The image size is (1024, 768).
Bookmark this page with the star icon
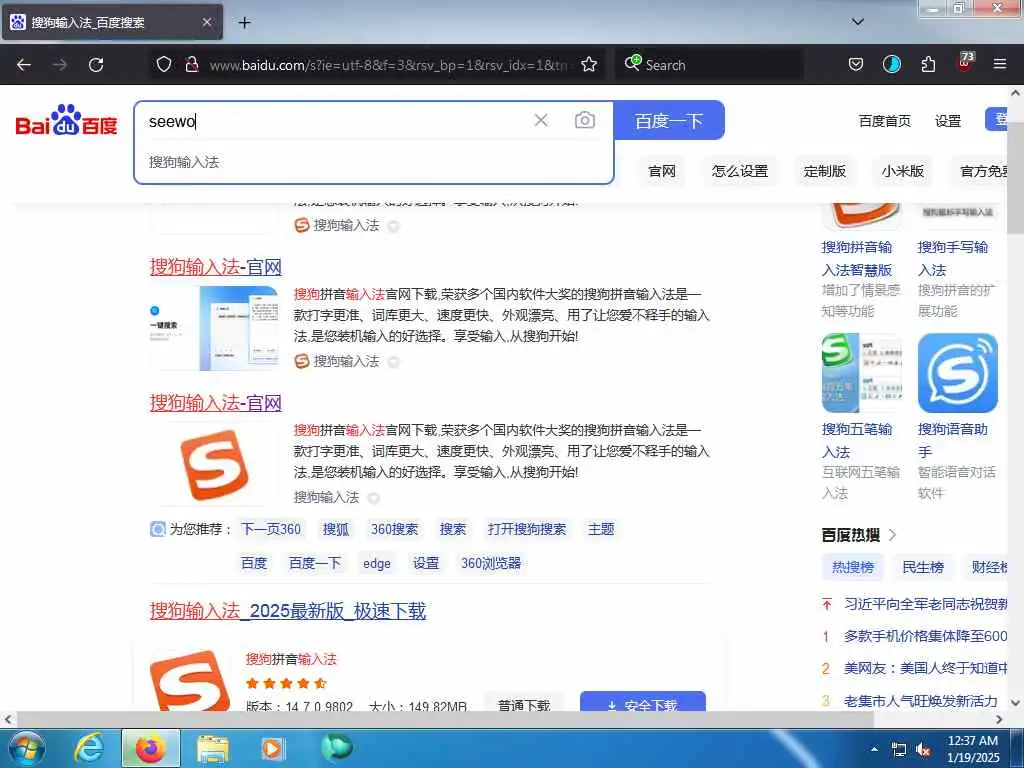(589, 65)
